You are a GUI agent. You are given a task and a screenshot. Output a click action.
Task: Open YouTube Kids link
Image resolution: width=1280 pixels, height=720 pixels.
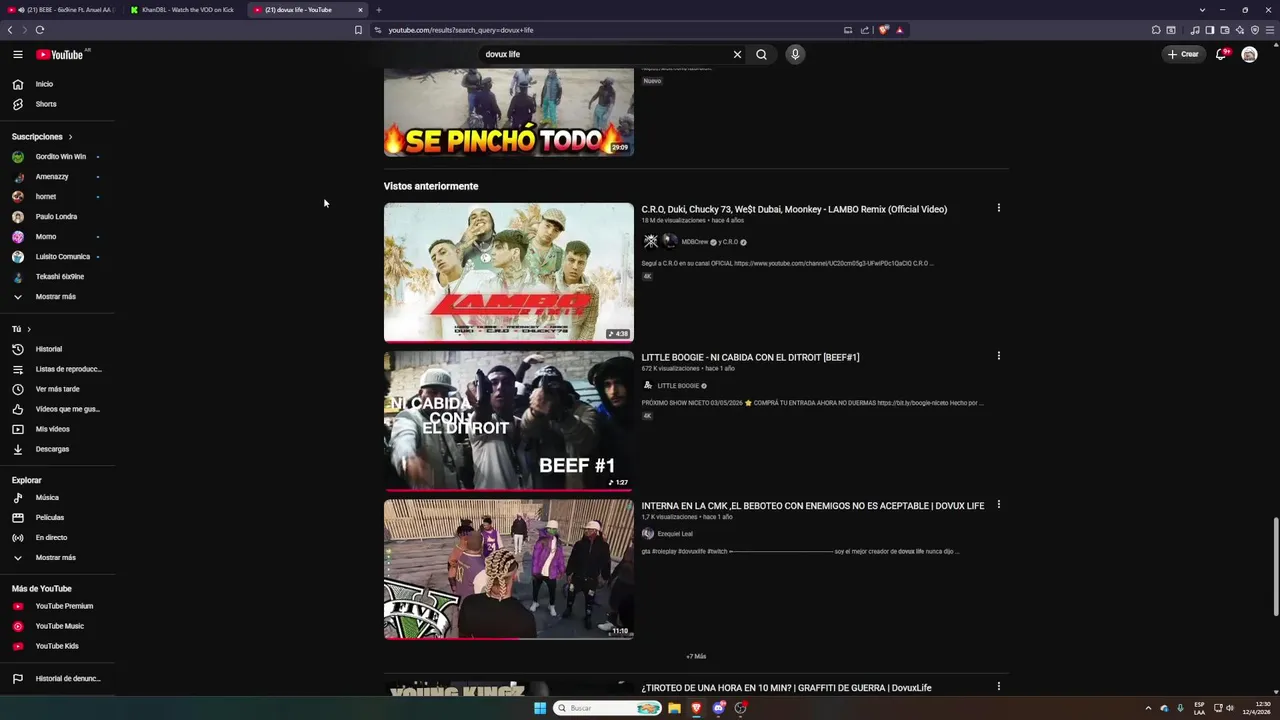tap(57, 646)
